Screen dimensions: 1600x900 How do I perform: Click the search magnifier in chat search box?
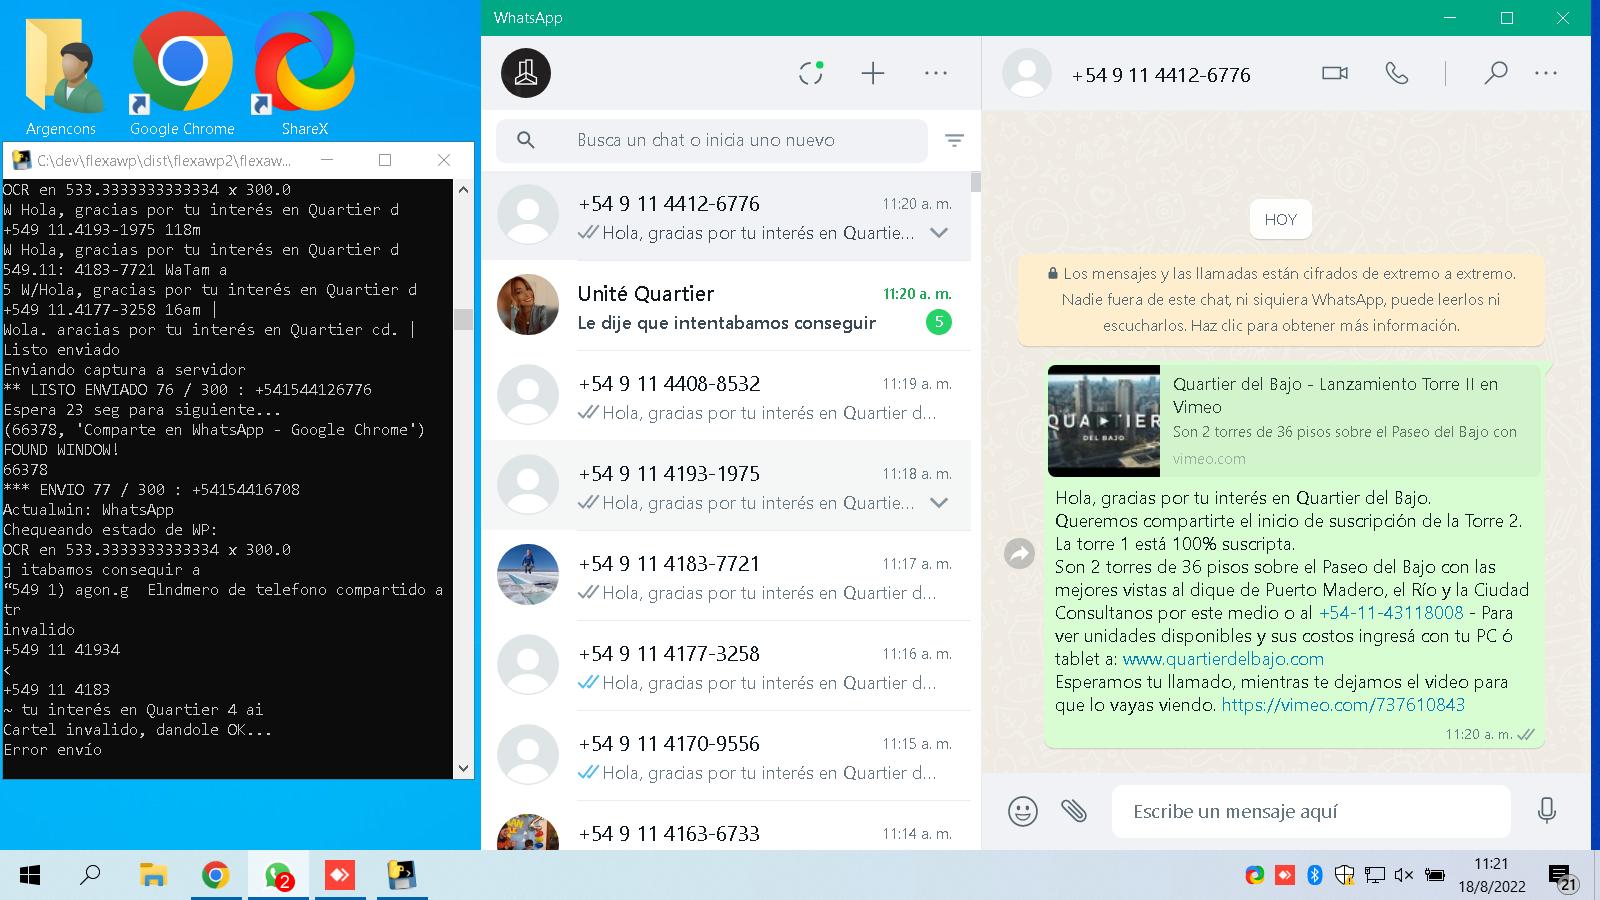click(x=526, y=141)
